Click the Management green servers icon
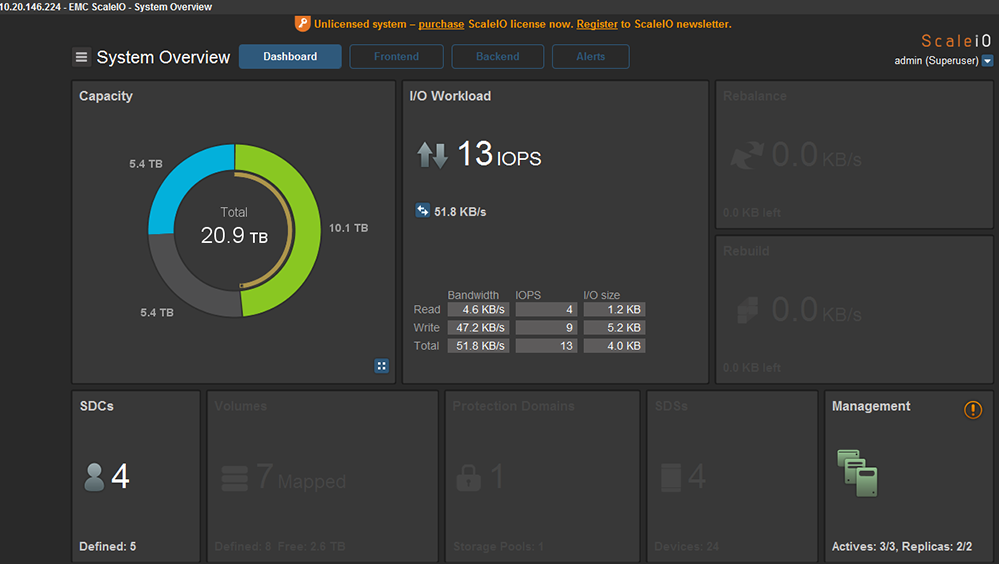 (x=857, y=473)
